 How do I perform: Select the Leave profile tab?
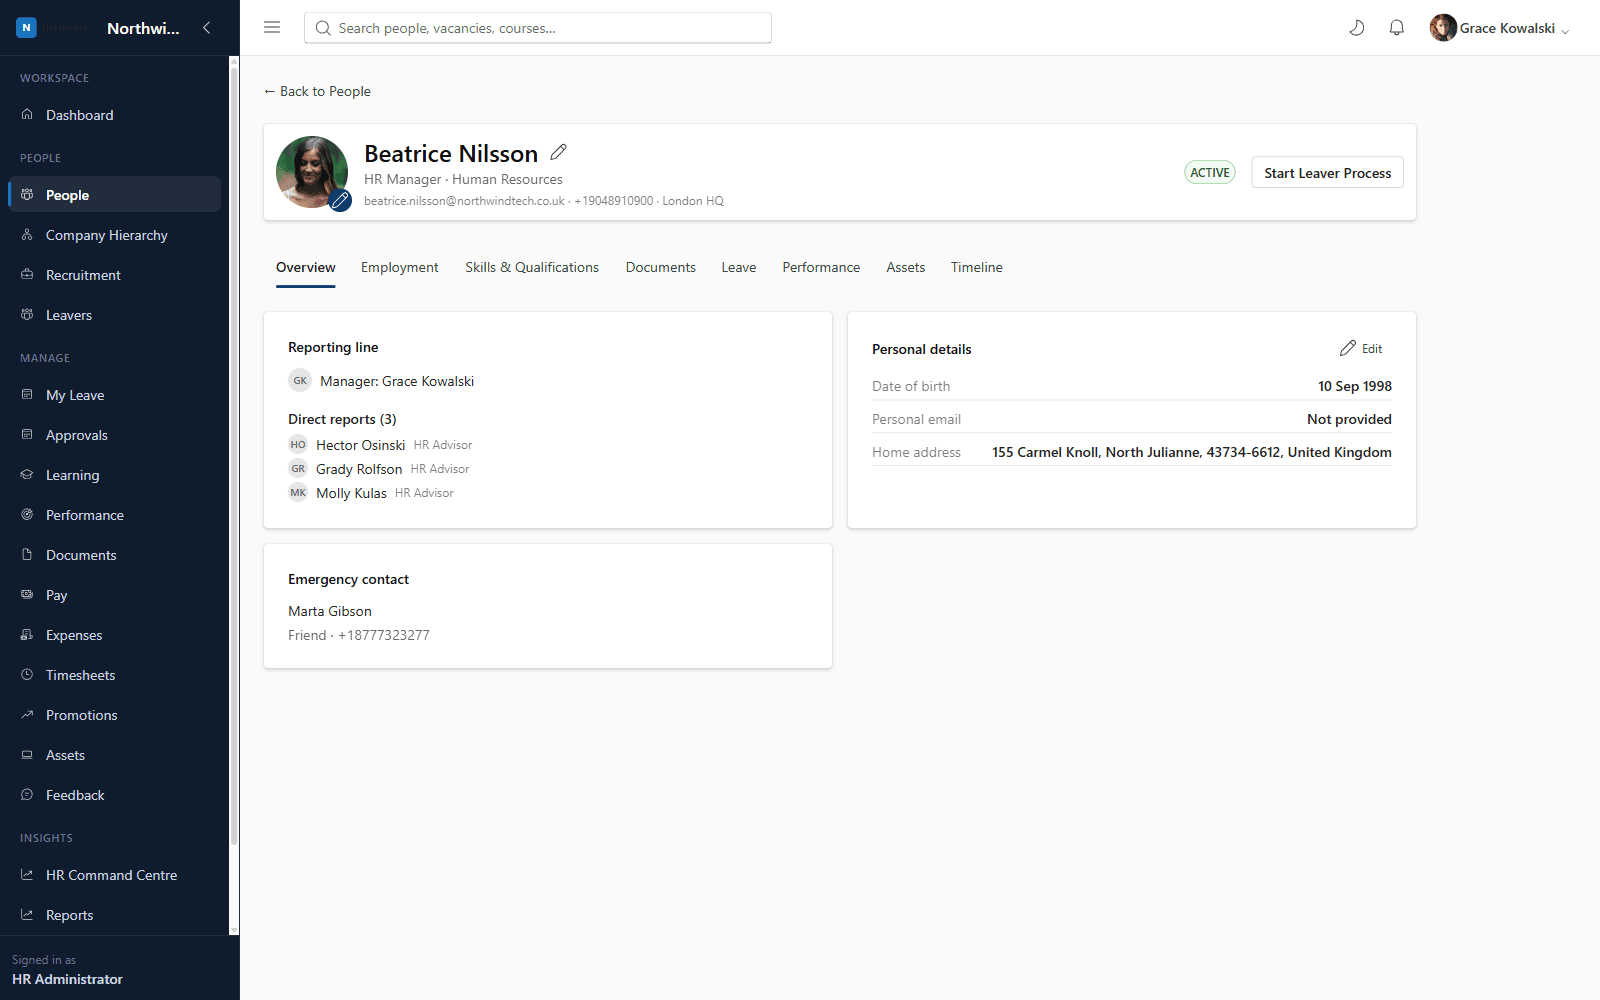[739, 267]
